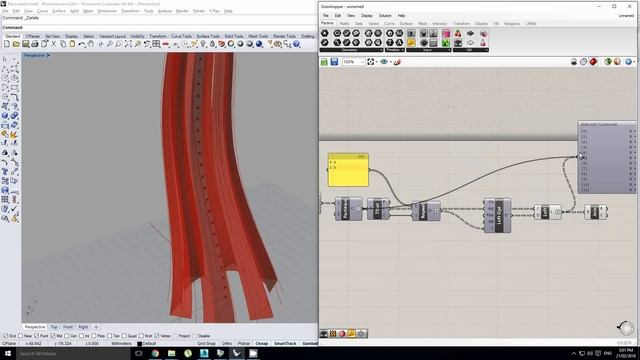The image size is (640, 360).
Task: Switch to the Top viewport tab
Action: (x=54, y=327)
